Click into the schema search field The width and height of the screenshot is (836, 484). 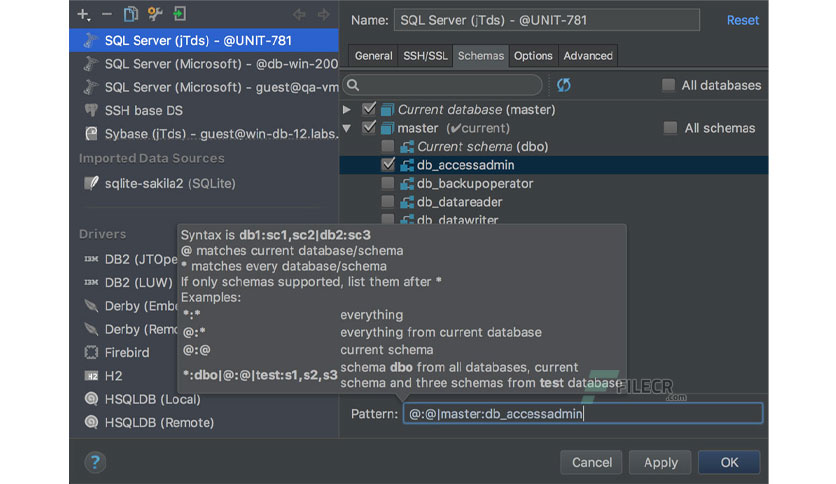[x=443, y=85]
